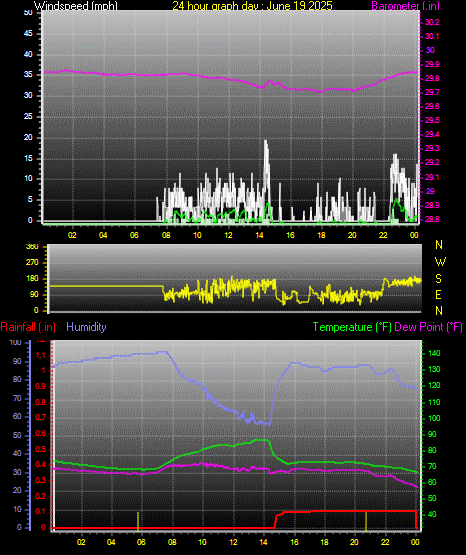Click the 90 value on the wind direction axis
The image size is (466, 555).
tap(34, 294)
